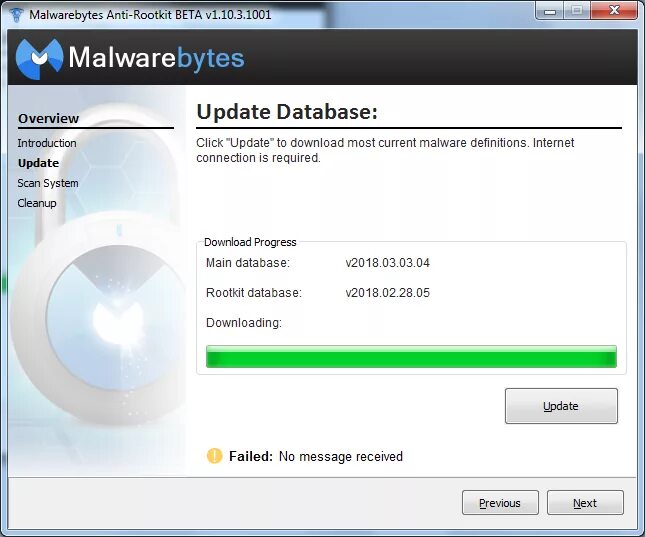Click the Malwarebytes logo icon in header
Screen dimensions: 645x537
point(39,58)
